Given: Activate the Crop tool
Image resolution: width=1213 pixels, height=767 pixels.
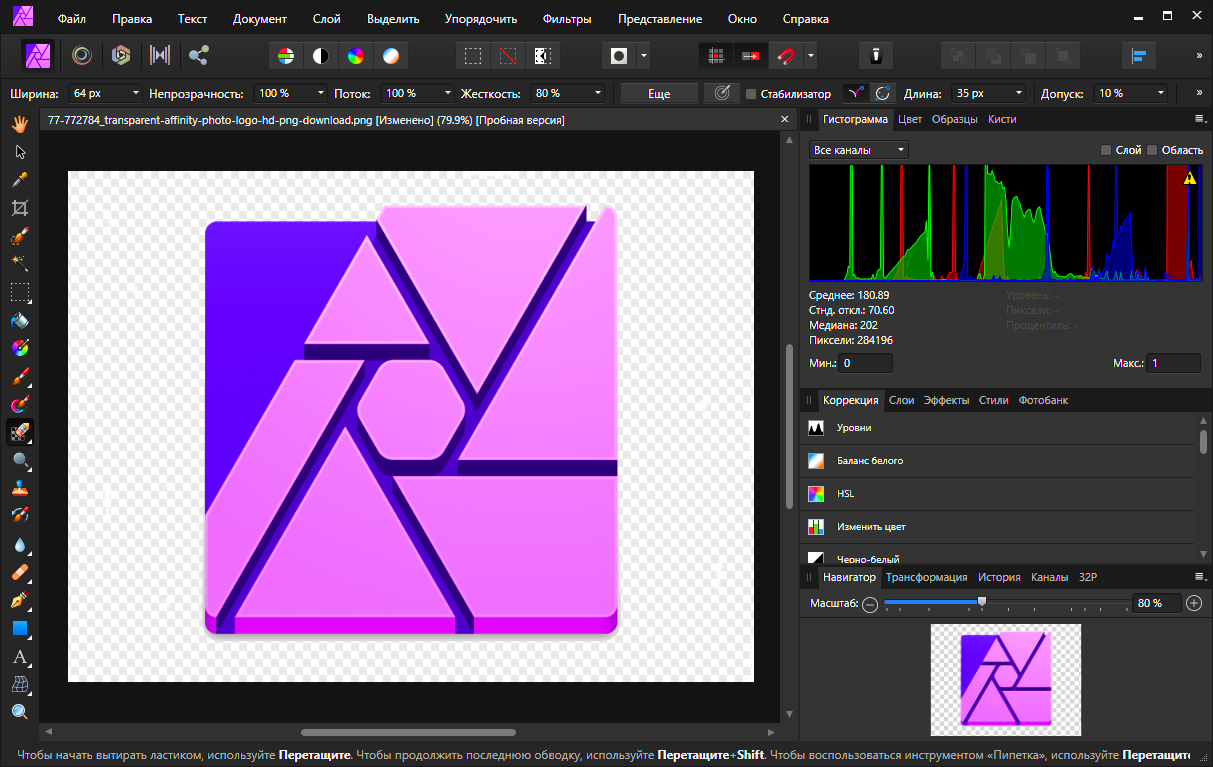Looking at the screenshot, I should (x=19, y=208).
